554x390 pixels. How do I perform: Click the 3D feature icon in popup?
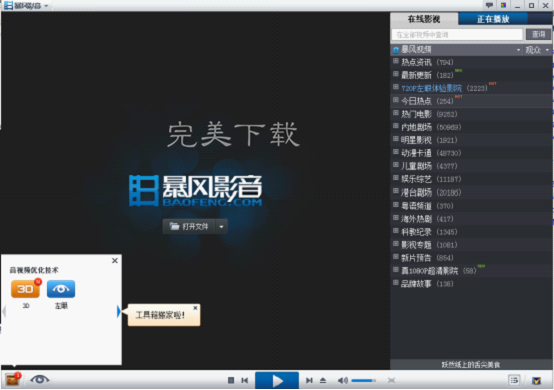(x=25, y=289)
